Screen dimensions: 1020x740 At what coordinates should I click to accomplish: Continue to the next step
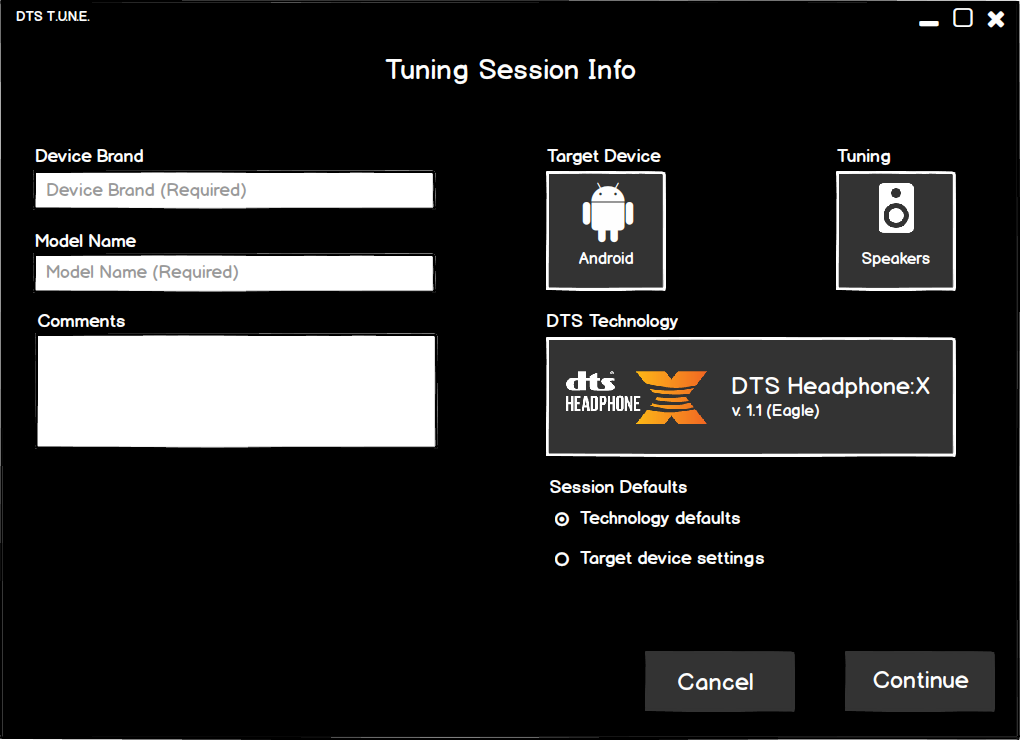920,681
